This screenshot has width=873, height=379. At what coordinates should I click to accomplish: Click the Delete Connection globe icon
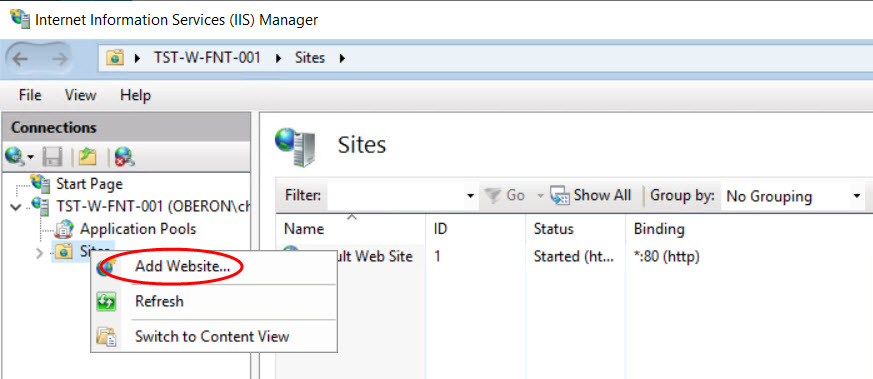pyautogui.click(x=125, y=158)
